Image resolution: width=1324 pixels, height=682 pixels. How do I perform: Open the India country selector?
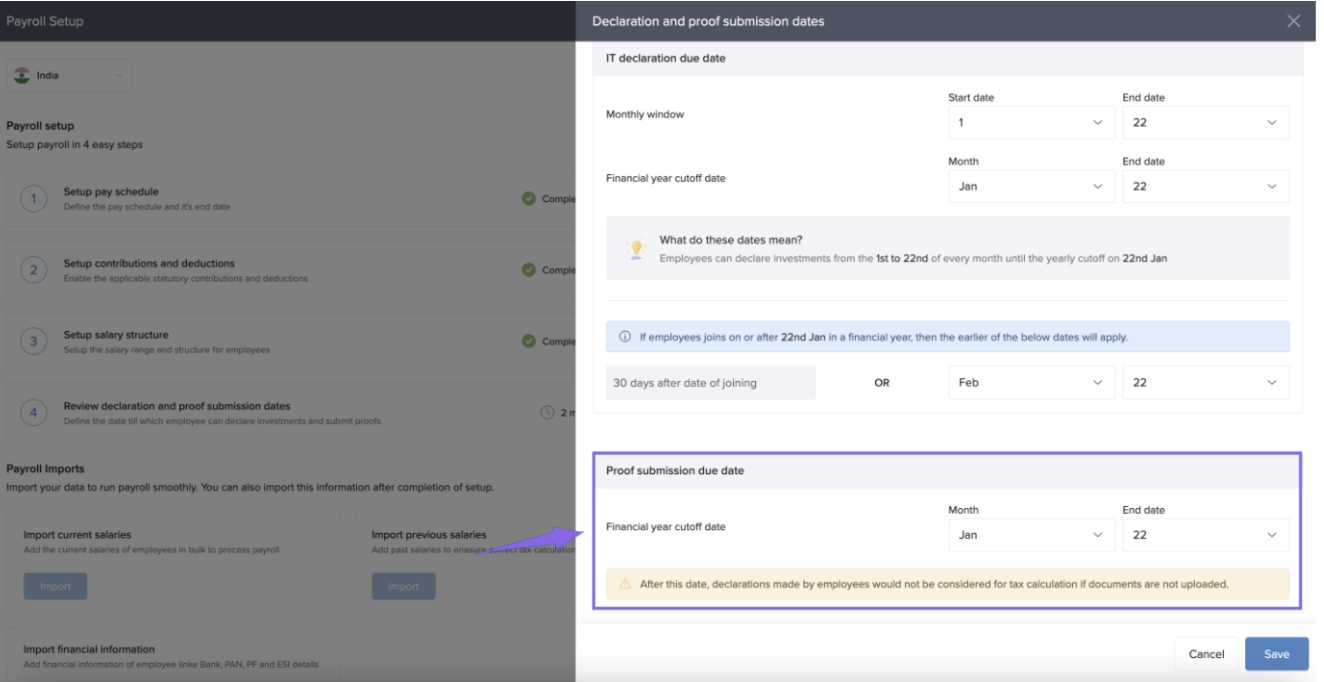coord(69,76)
